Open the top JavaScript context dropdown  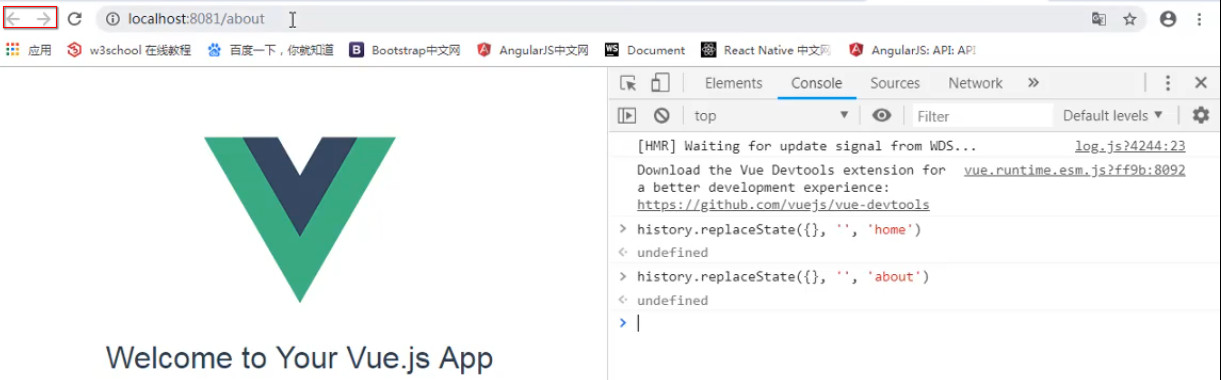pyautogui.click(x=771, y=115)
